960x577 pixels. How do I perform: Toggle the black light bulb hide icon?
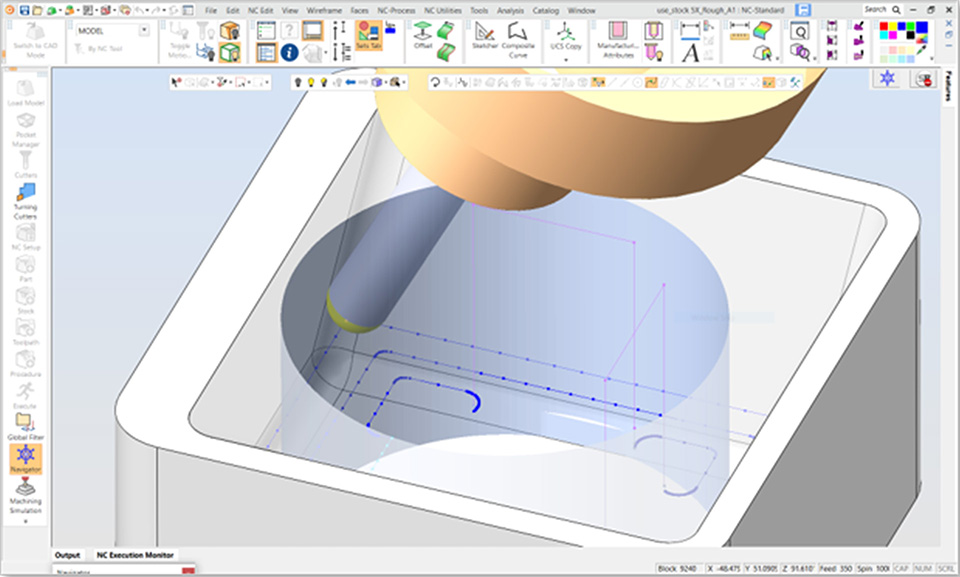tap(298, 82)
